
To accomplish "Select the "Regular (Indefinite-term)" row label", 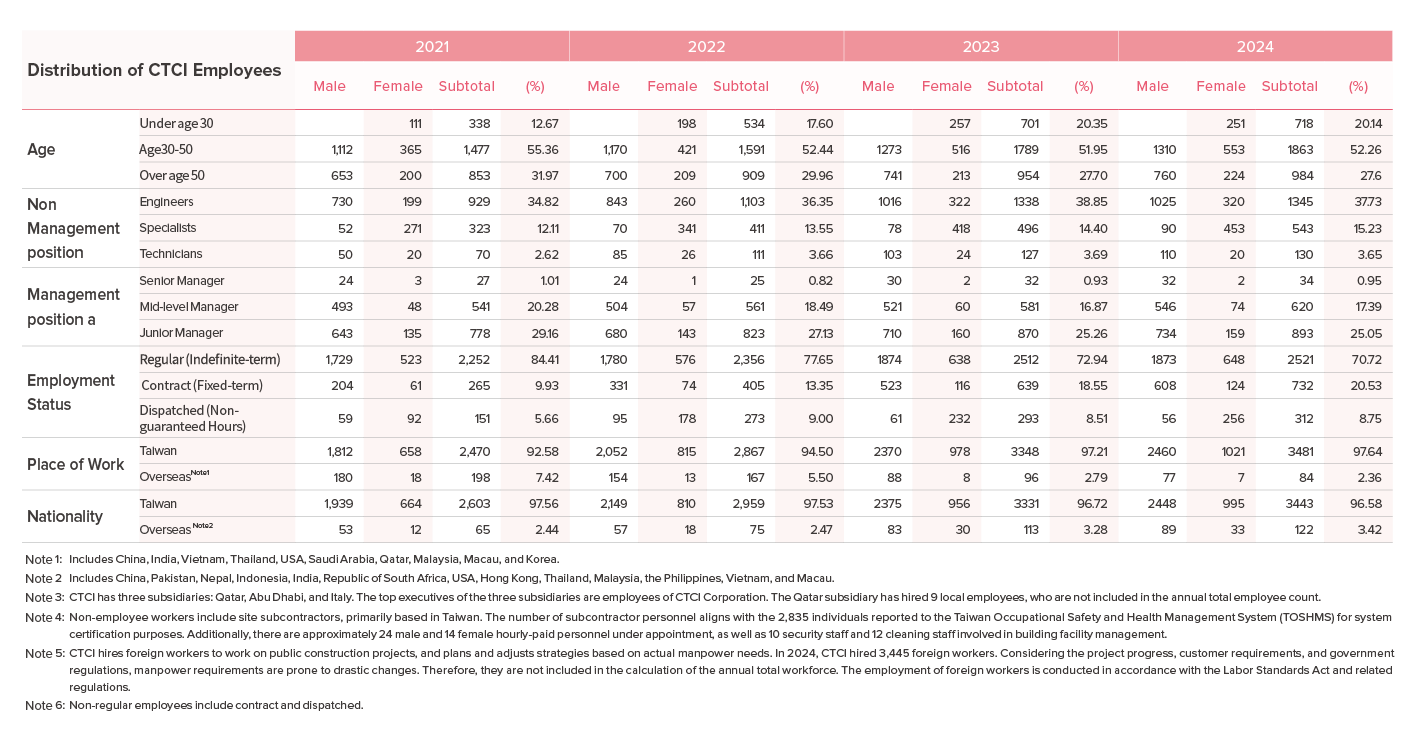I will click(210, 359).
